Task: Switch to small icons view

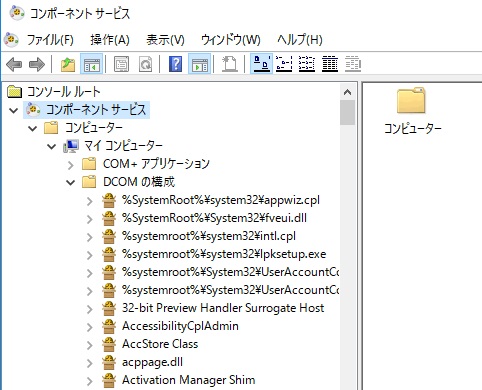Action: [x=284, y=64]
